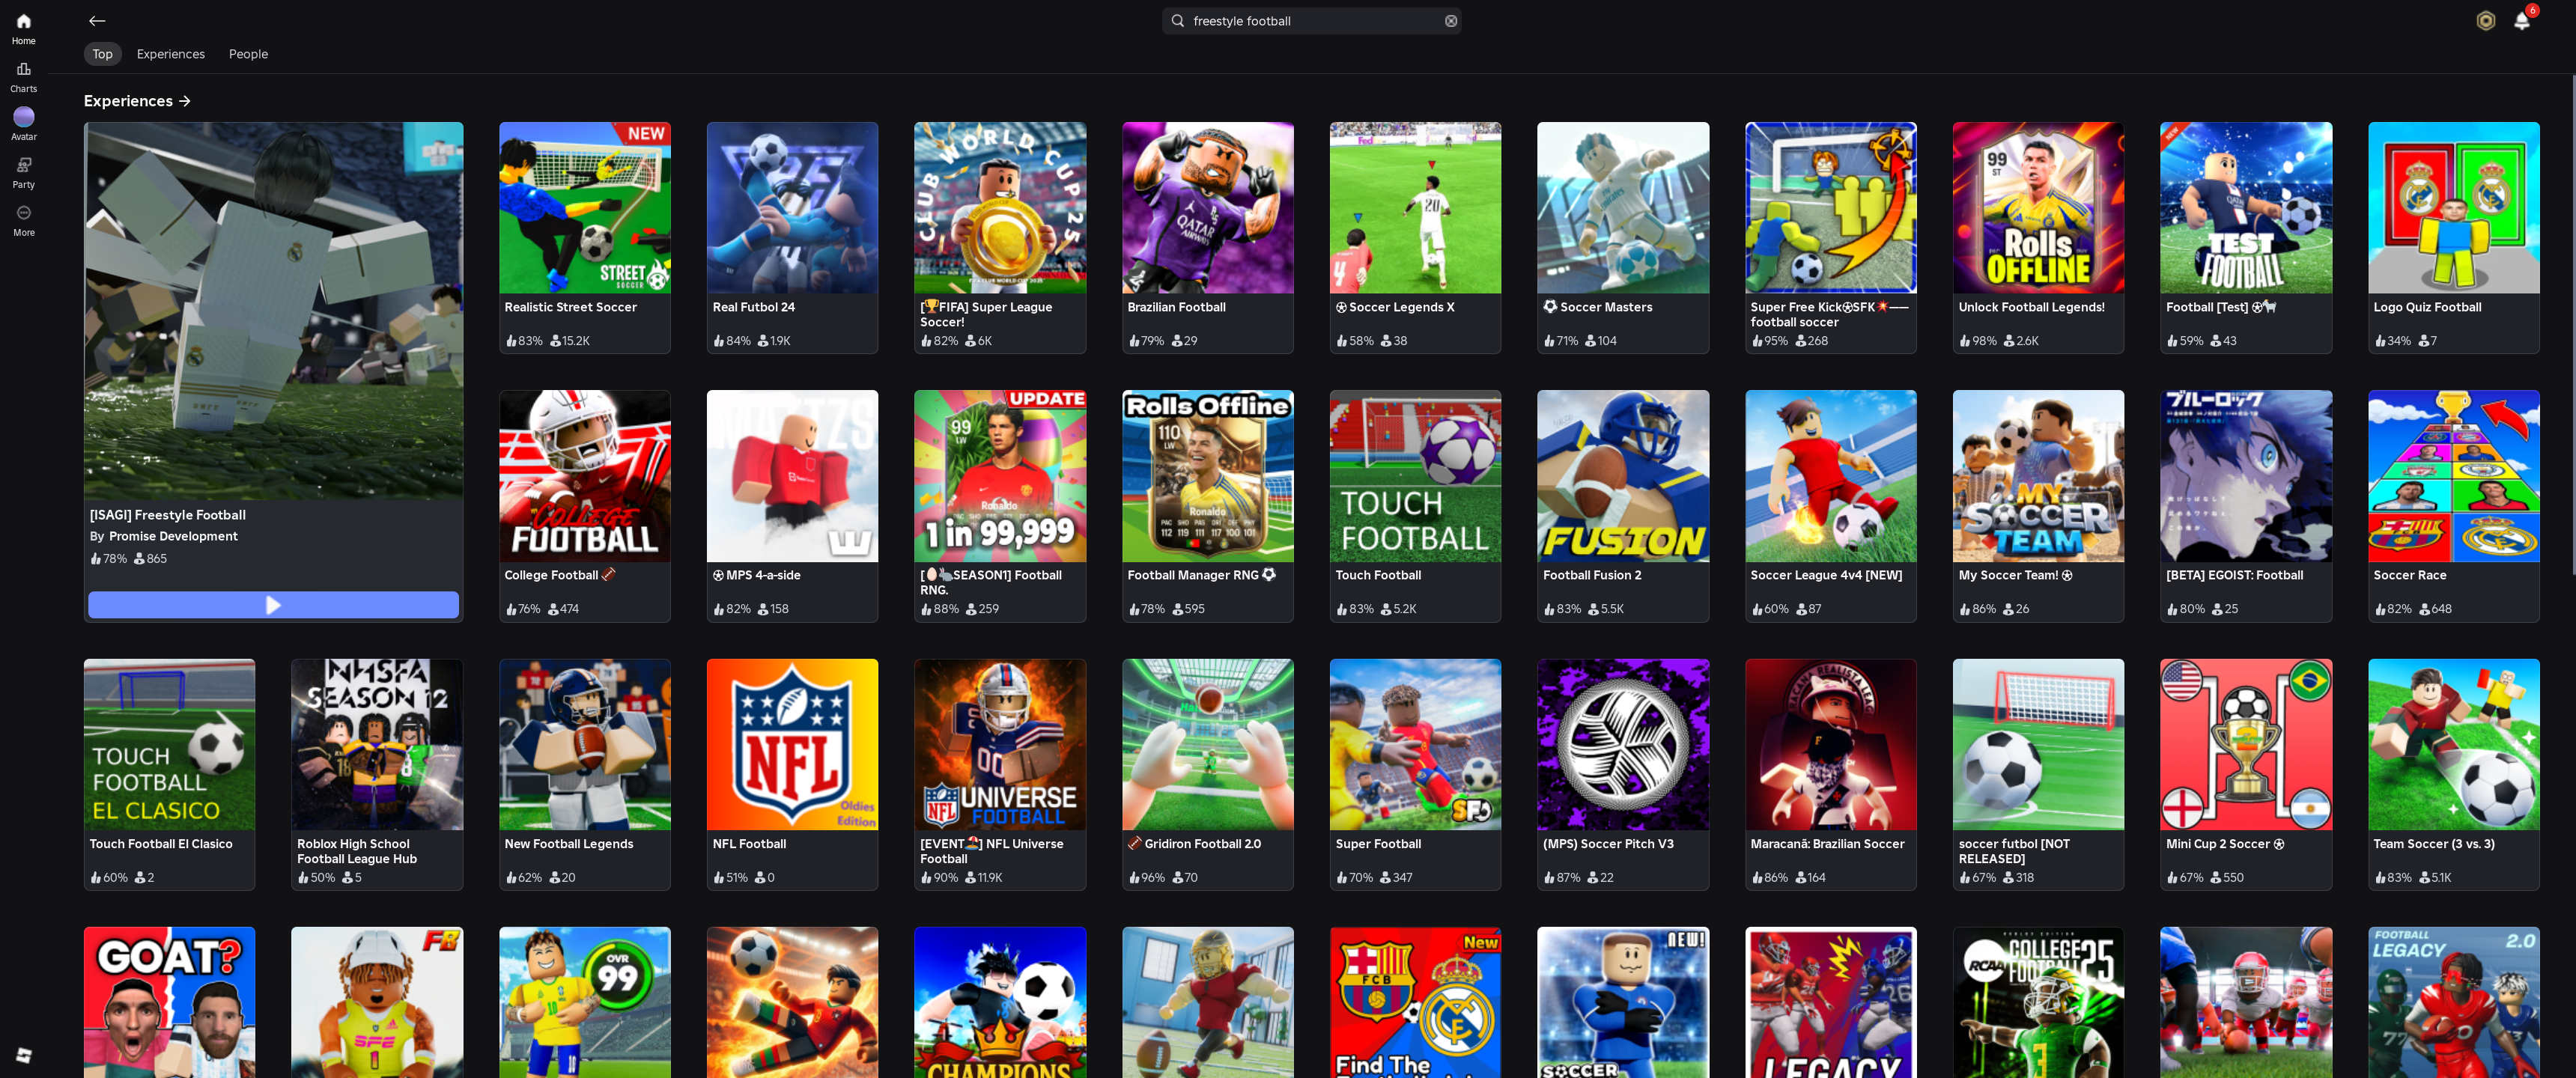
Task: Switch to the Experiences tab
Action: (170, 54)
